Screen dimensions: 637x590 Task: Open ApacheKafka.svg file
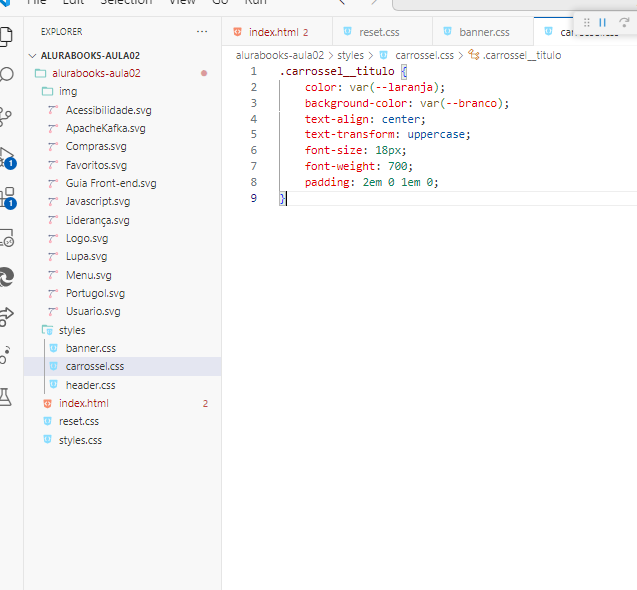click(x=122, y=128)
